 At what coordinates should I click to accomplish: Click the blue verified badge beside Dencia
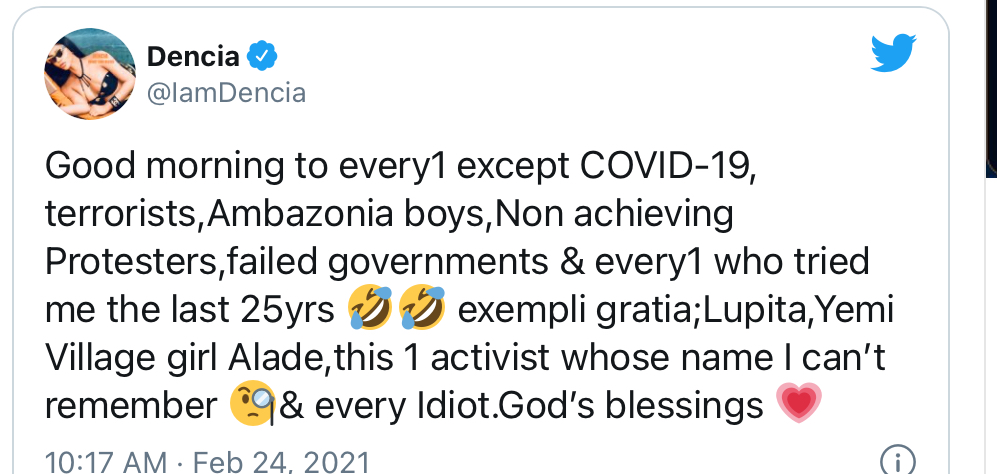[x=262, y=57]
